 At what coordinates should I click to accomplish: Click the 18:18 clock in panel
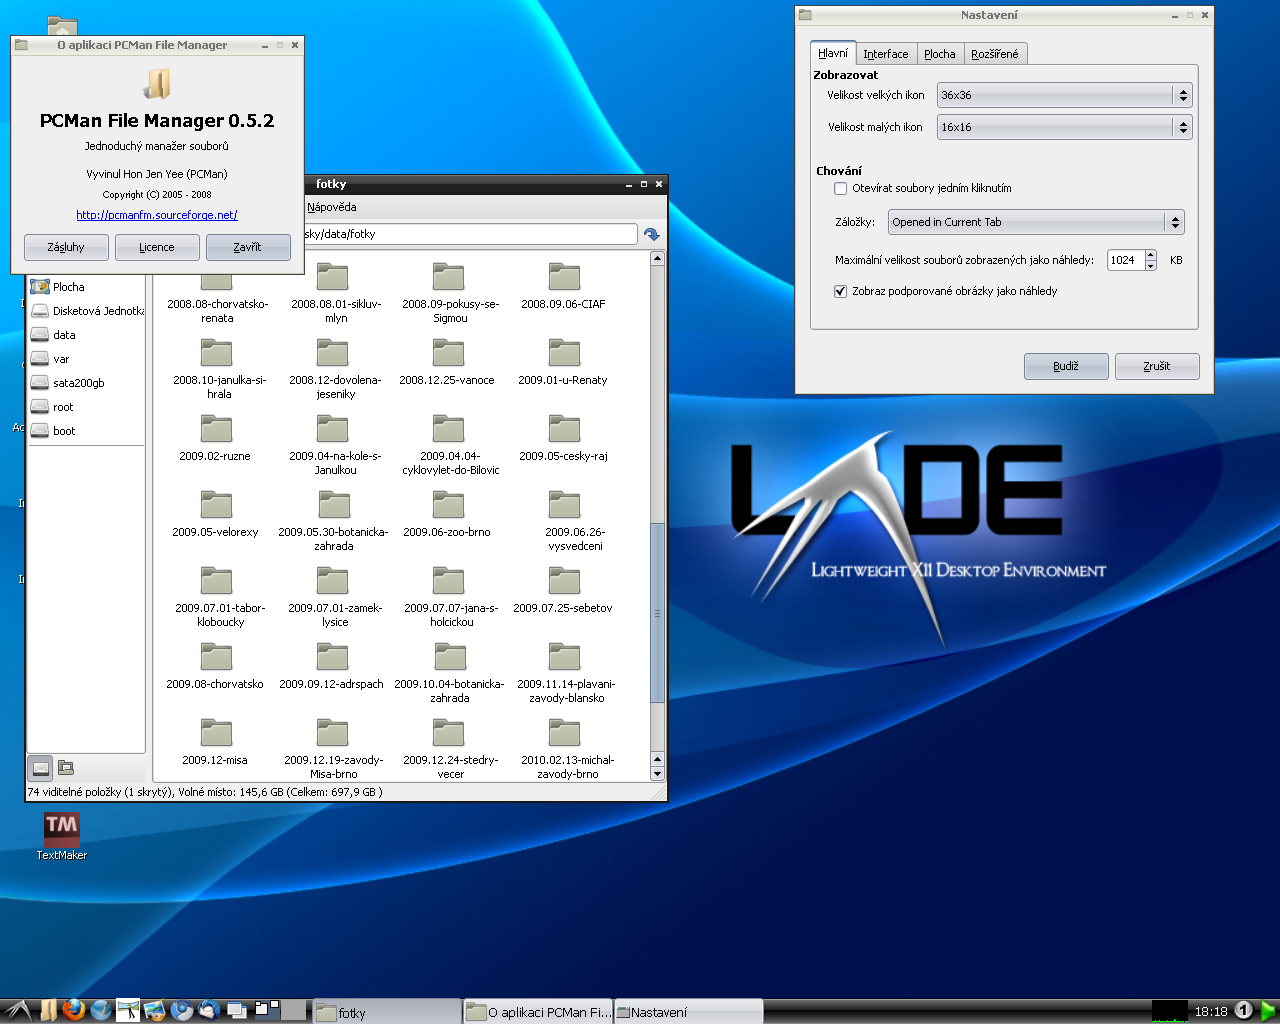click(x=1211, y=1011)
